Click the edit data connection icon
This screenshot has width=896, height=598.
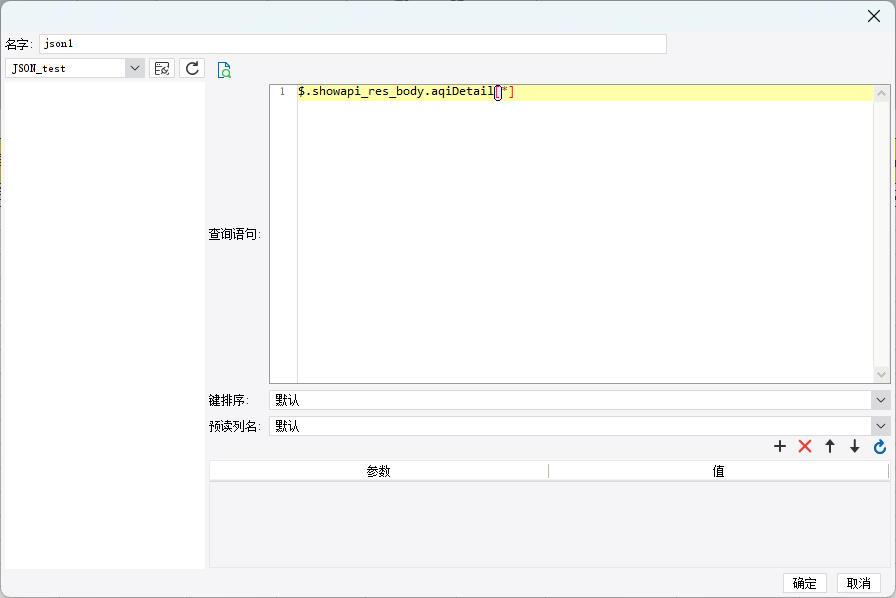click(162, 69)
